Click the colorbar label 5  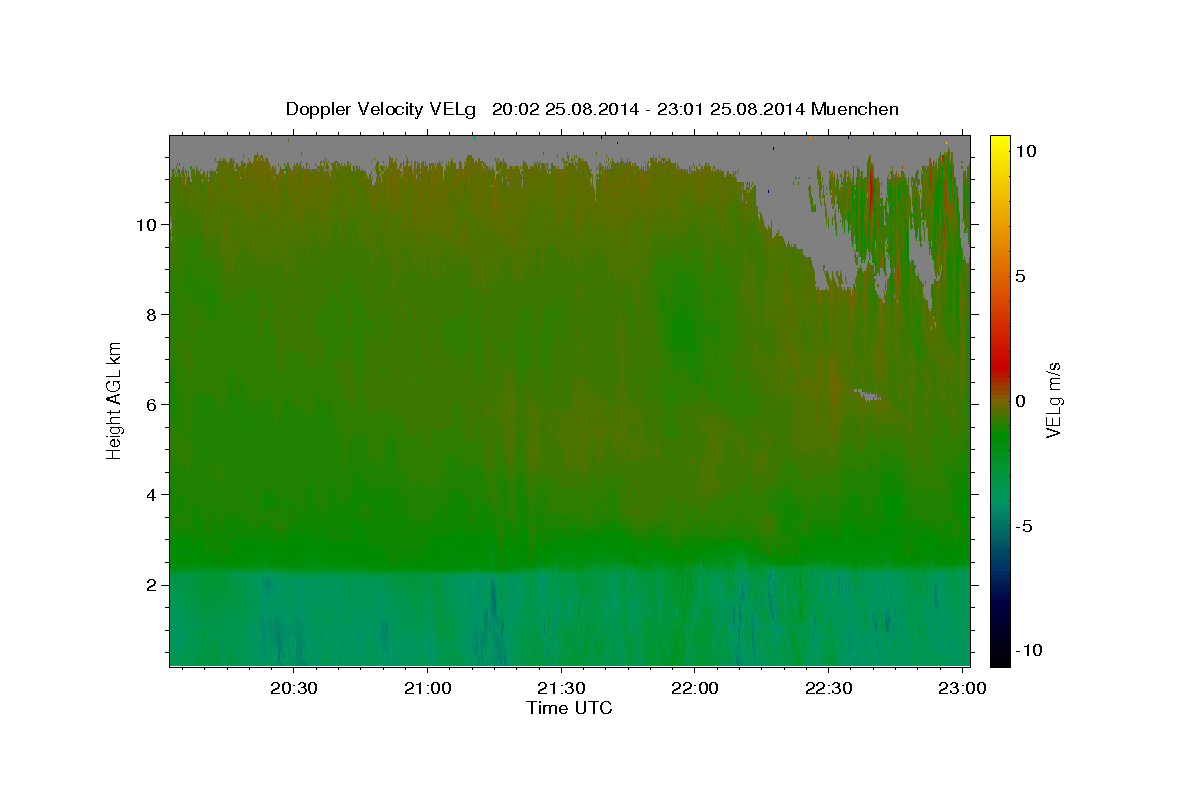(1020, 276)
